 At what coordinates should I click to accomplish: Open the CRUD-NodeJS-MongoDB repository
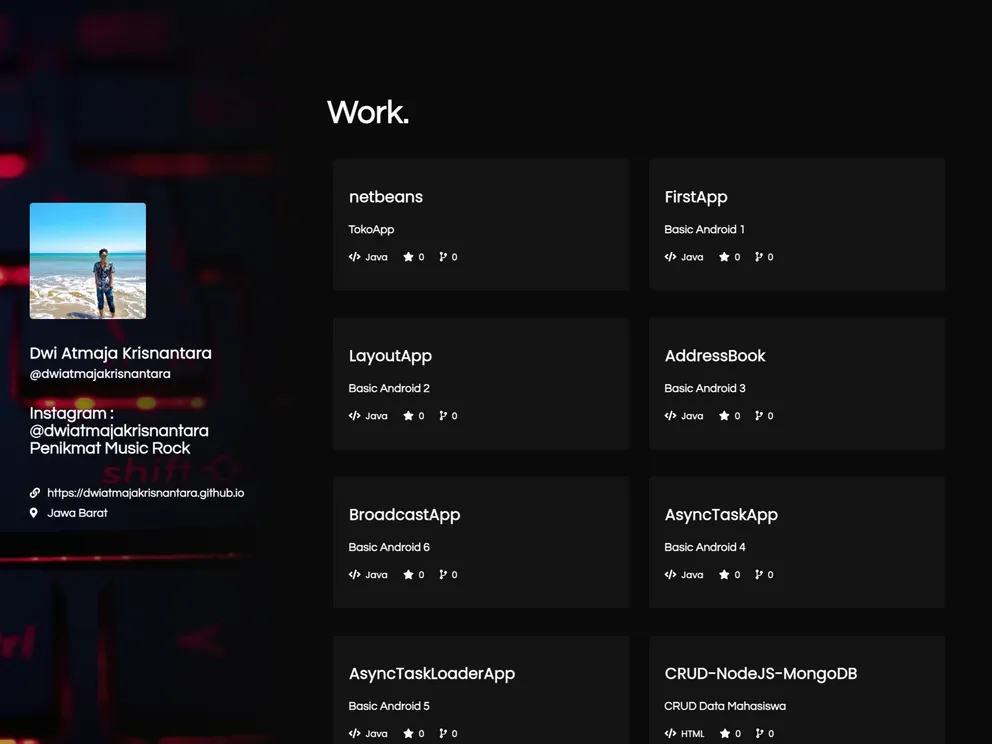(760, 674)
